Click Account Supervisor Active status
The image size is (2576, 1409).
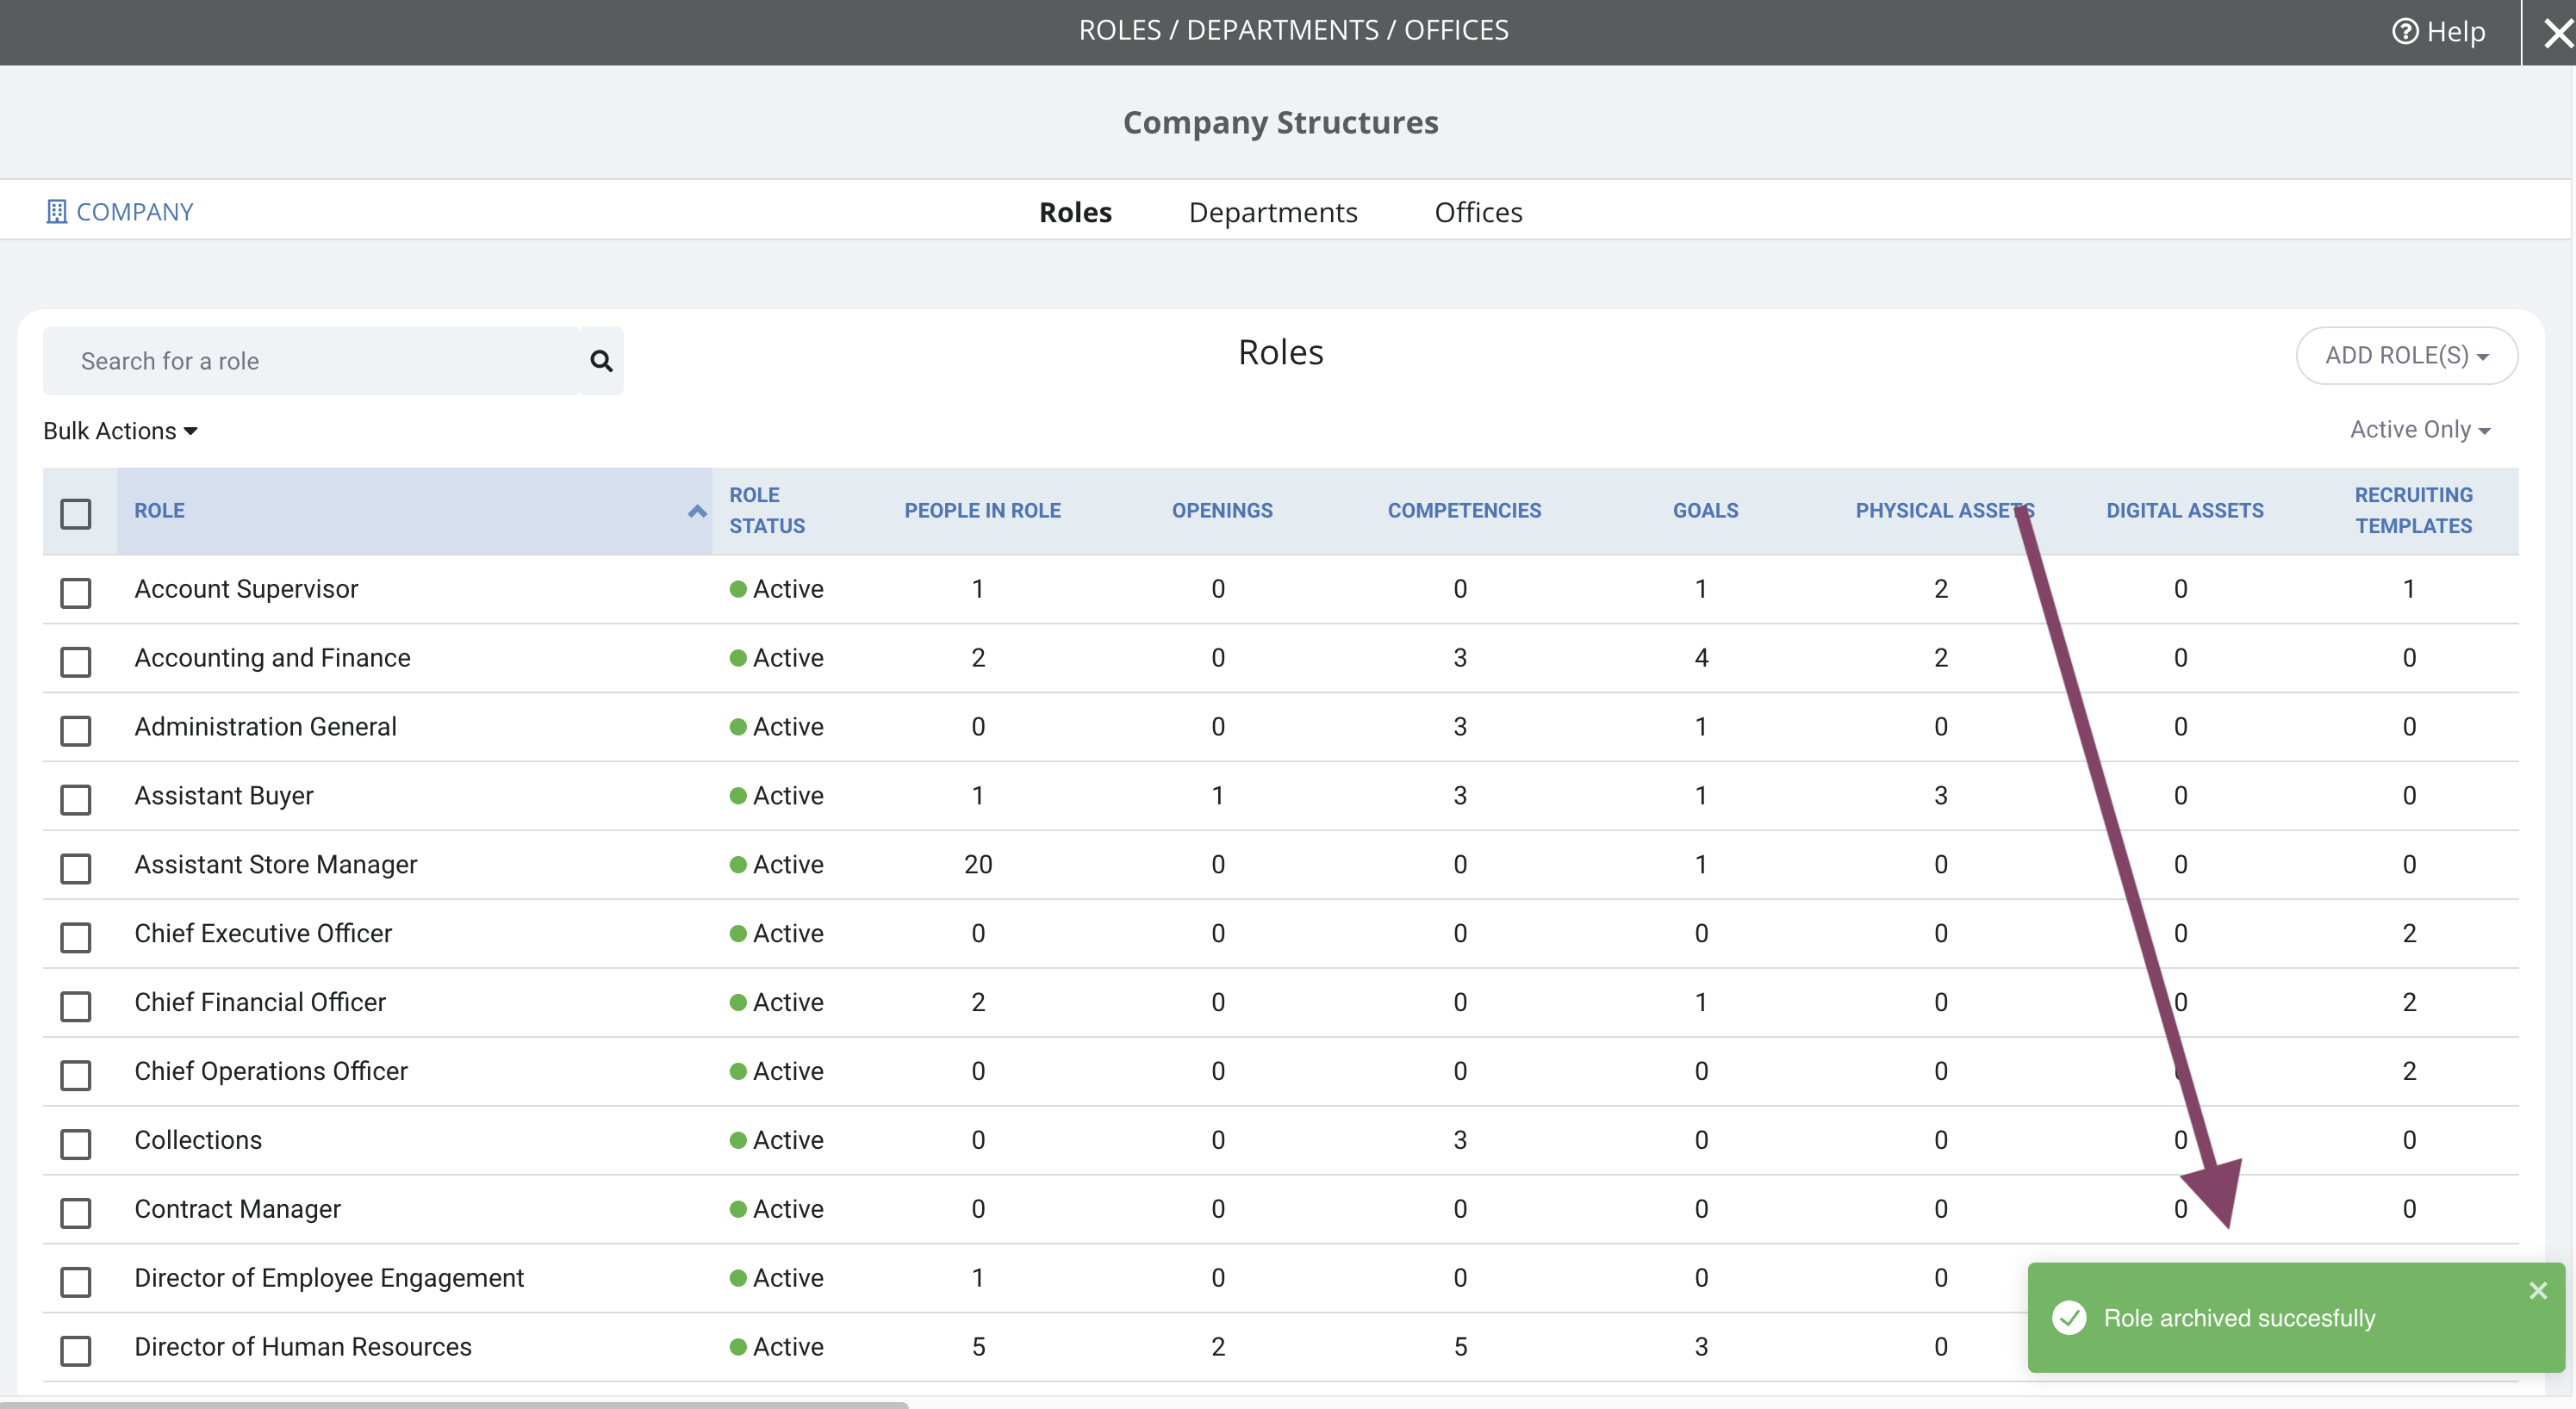point(776,589)
